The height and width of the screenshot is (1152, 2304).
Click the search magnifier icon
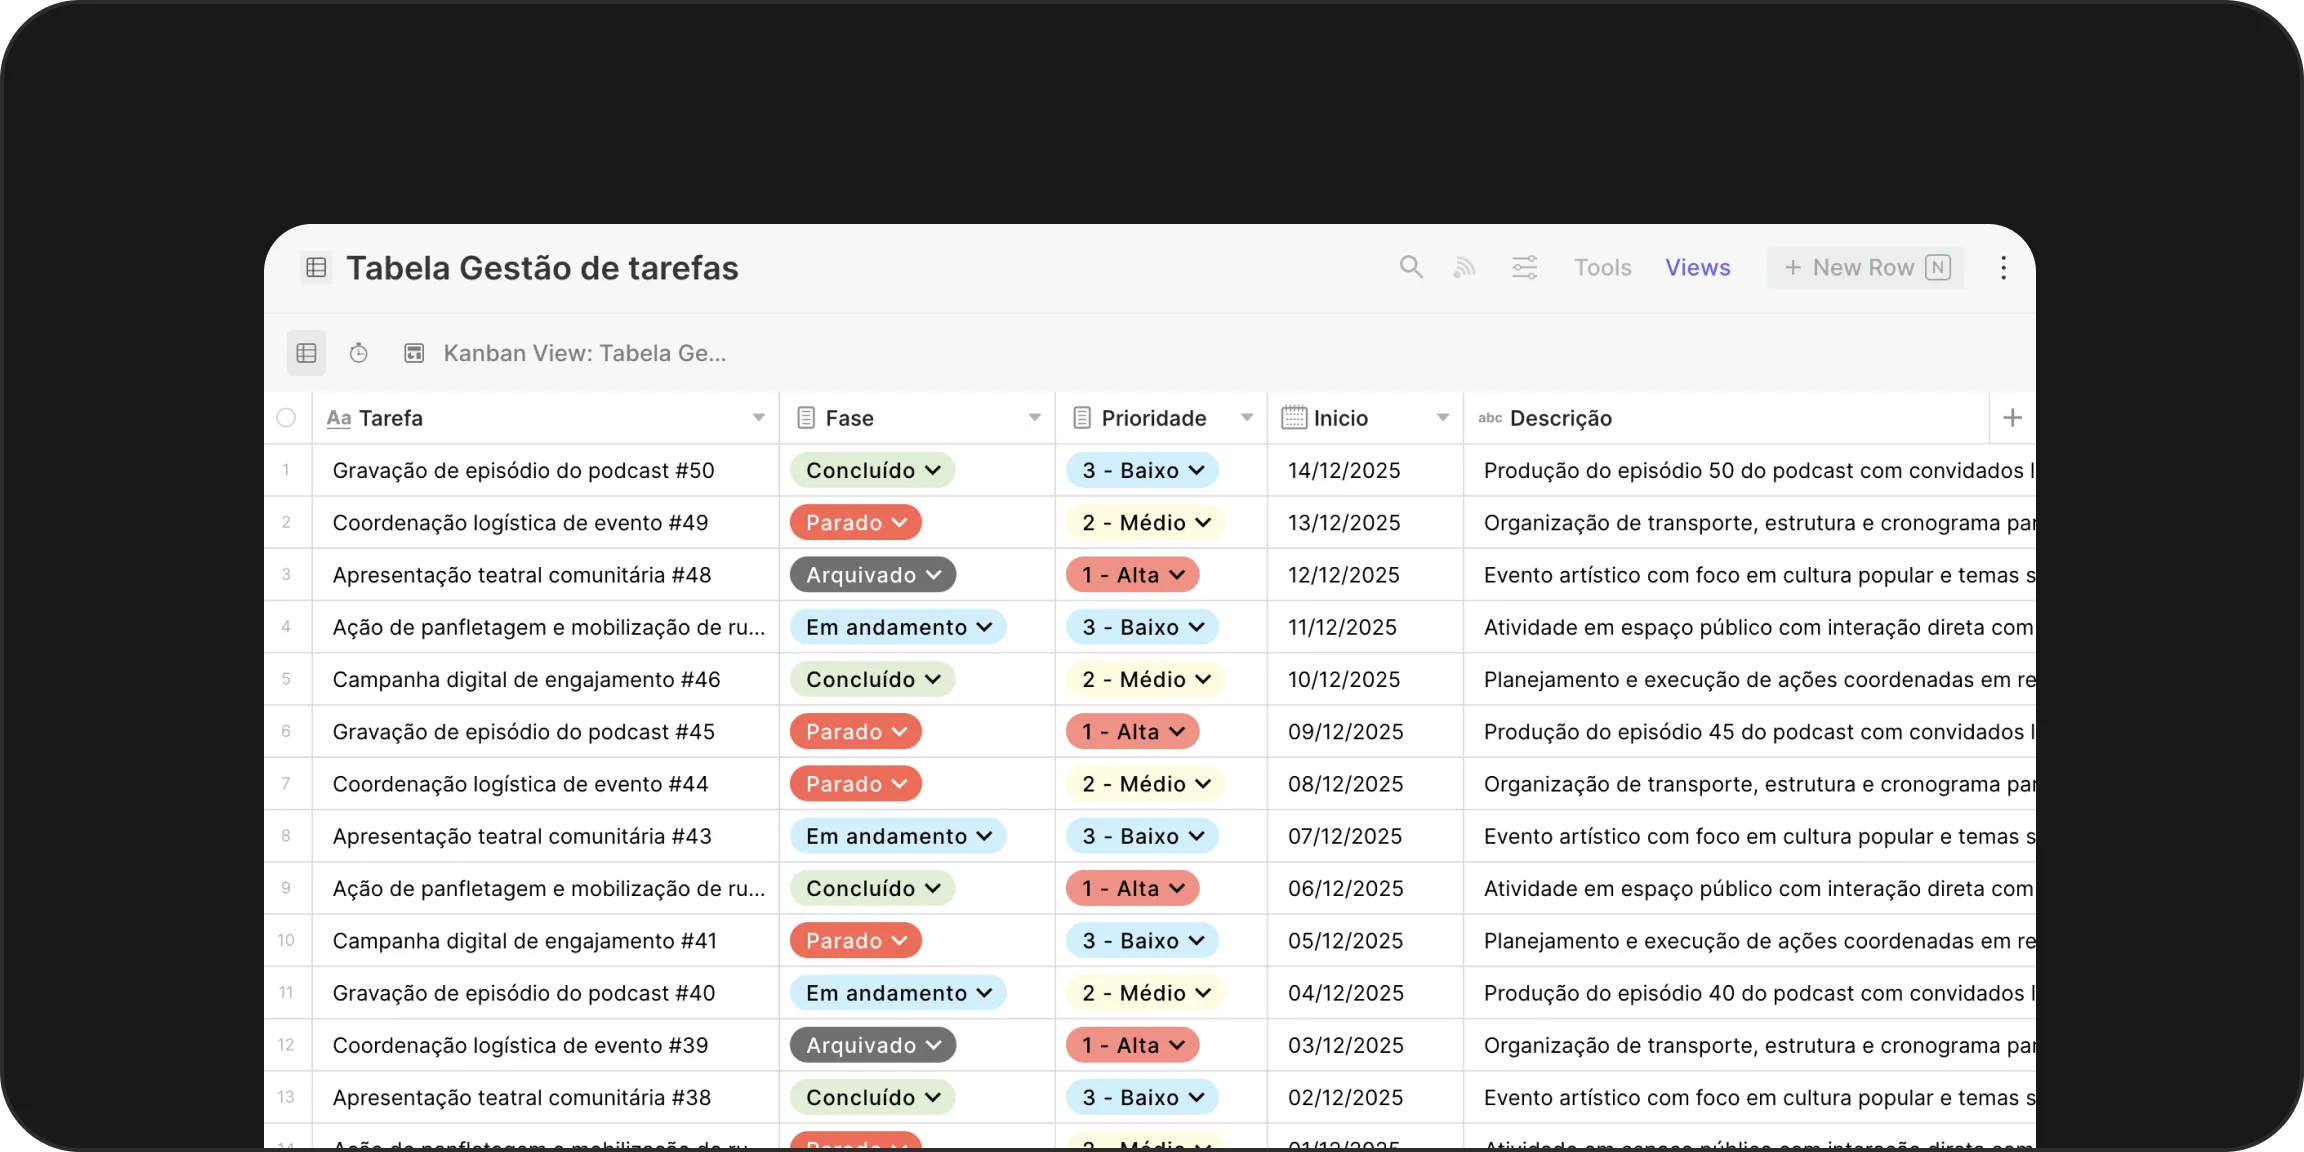[1410, 267]
